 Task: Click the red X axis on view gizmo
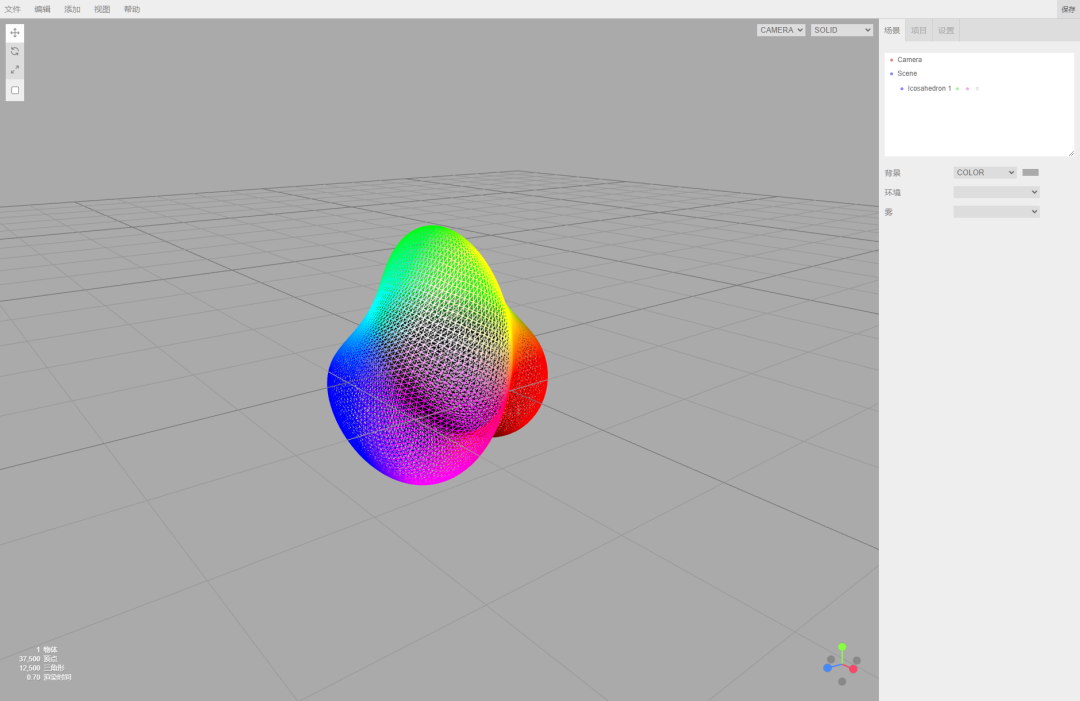[853, 669]
